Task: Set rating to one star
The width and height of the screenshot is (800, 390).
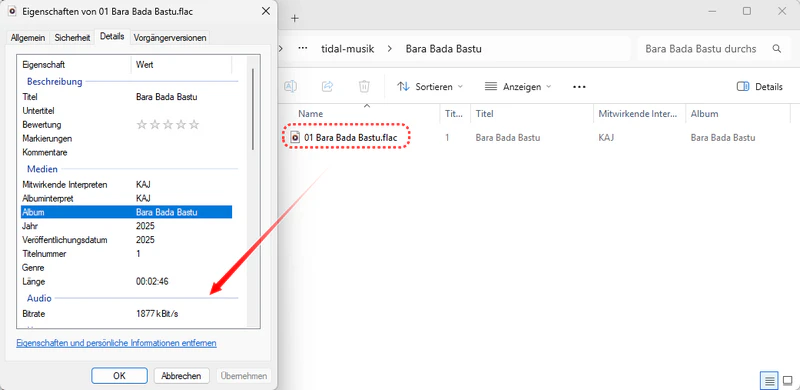Action: point(142,125)
